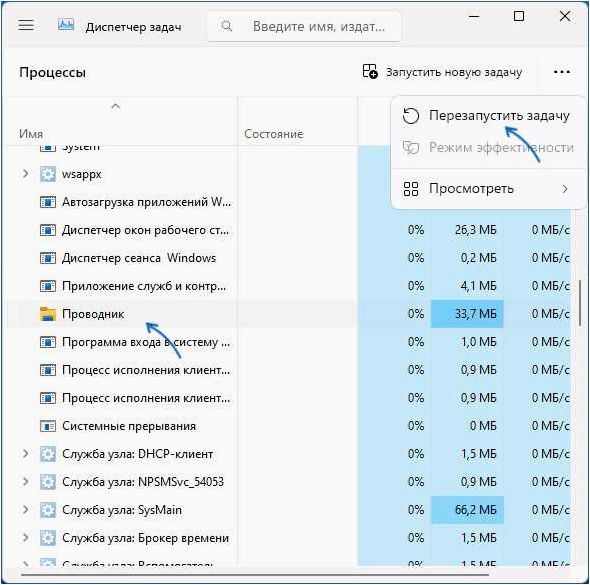This screenshot has width=590, height=585.
Task: Click Запустить новую задачу button
Action: tap(442, 71)
